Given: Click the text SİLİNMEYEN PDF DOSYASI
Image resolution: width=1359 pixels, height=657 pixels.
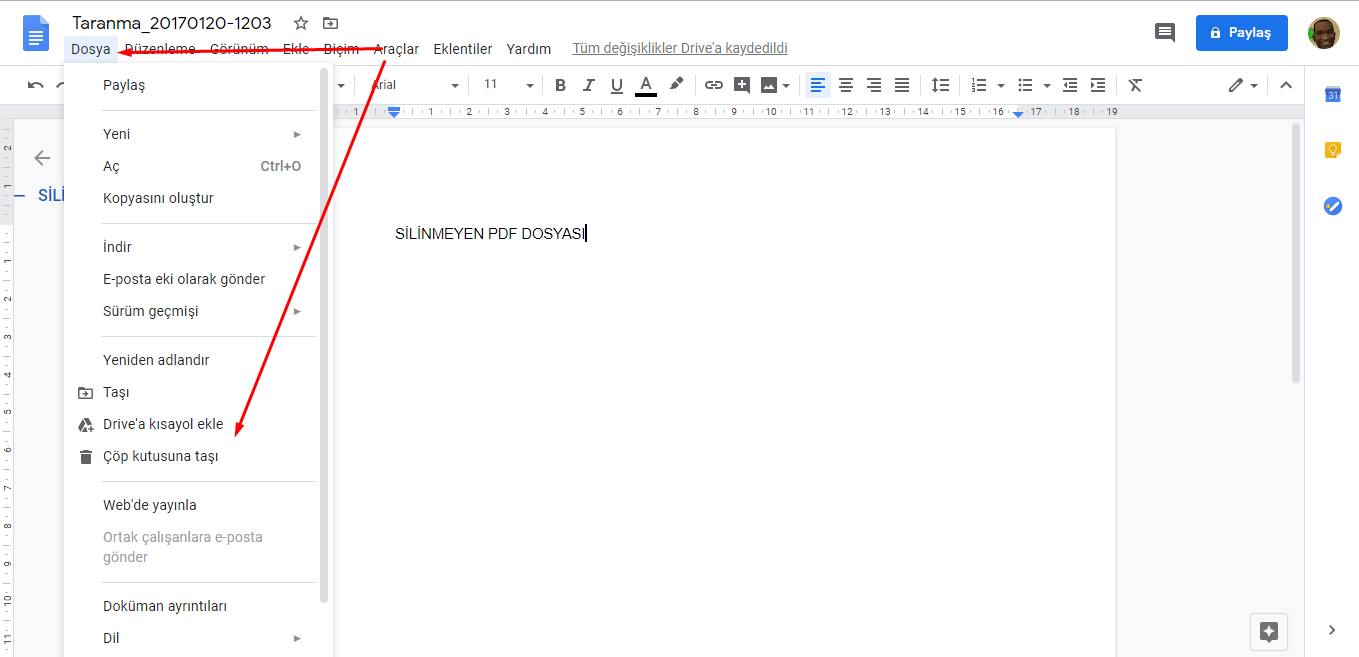Looking at the screenshot, I should point(490,234).
